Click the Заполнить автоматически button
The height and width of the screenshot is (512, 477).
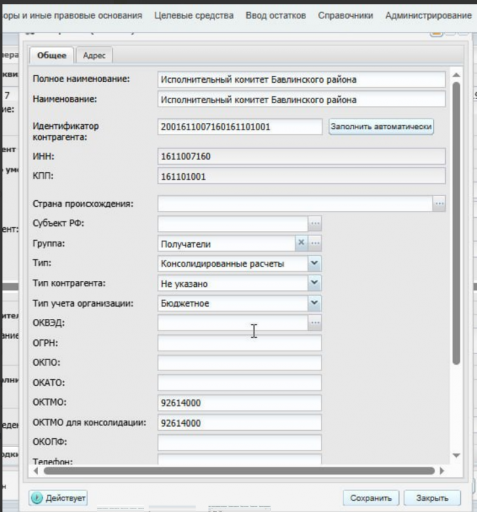pyautogui.click(x=381, y=127)
